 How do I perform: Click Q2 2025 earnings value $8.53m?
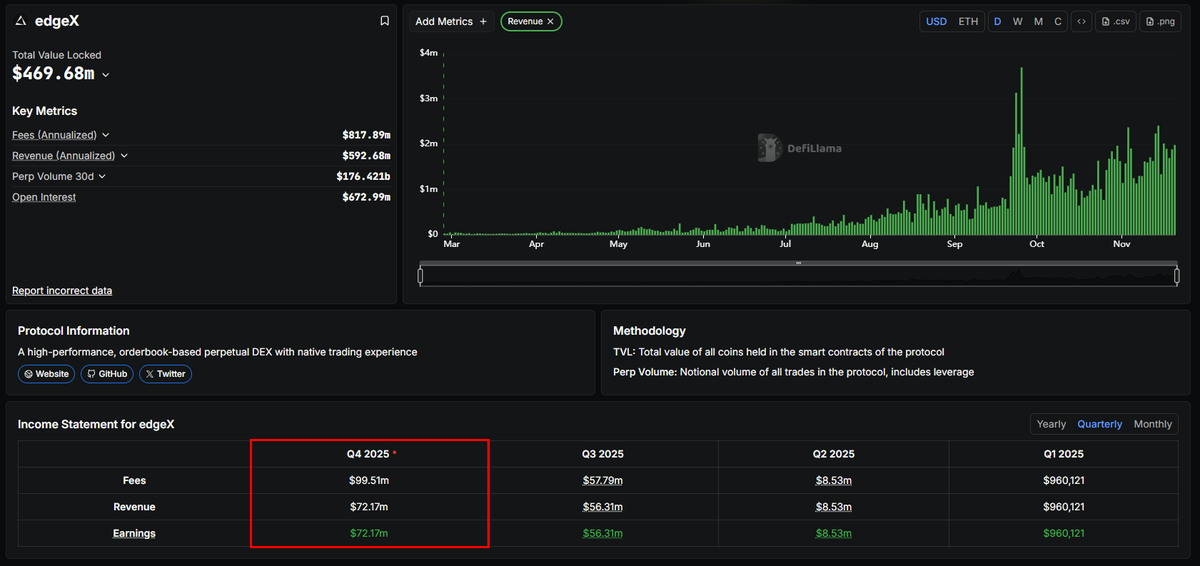point(834,533)
